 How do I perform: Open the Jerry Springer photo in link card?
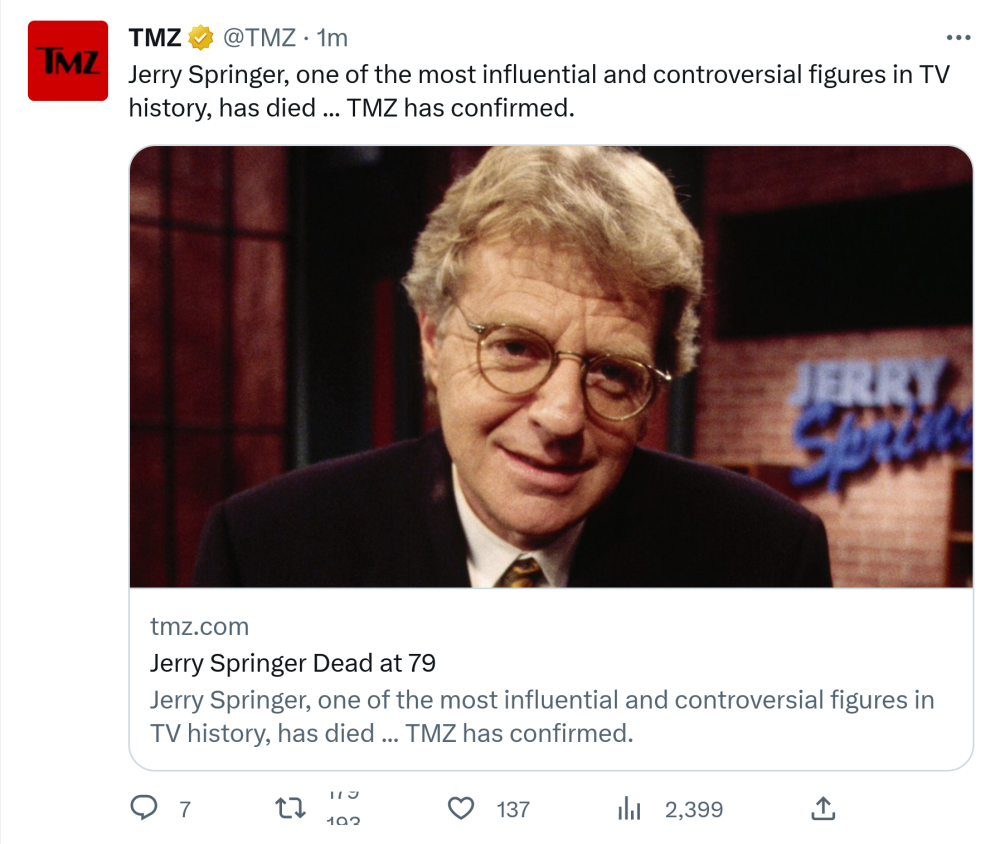point(551,366)
